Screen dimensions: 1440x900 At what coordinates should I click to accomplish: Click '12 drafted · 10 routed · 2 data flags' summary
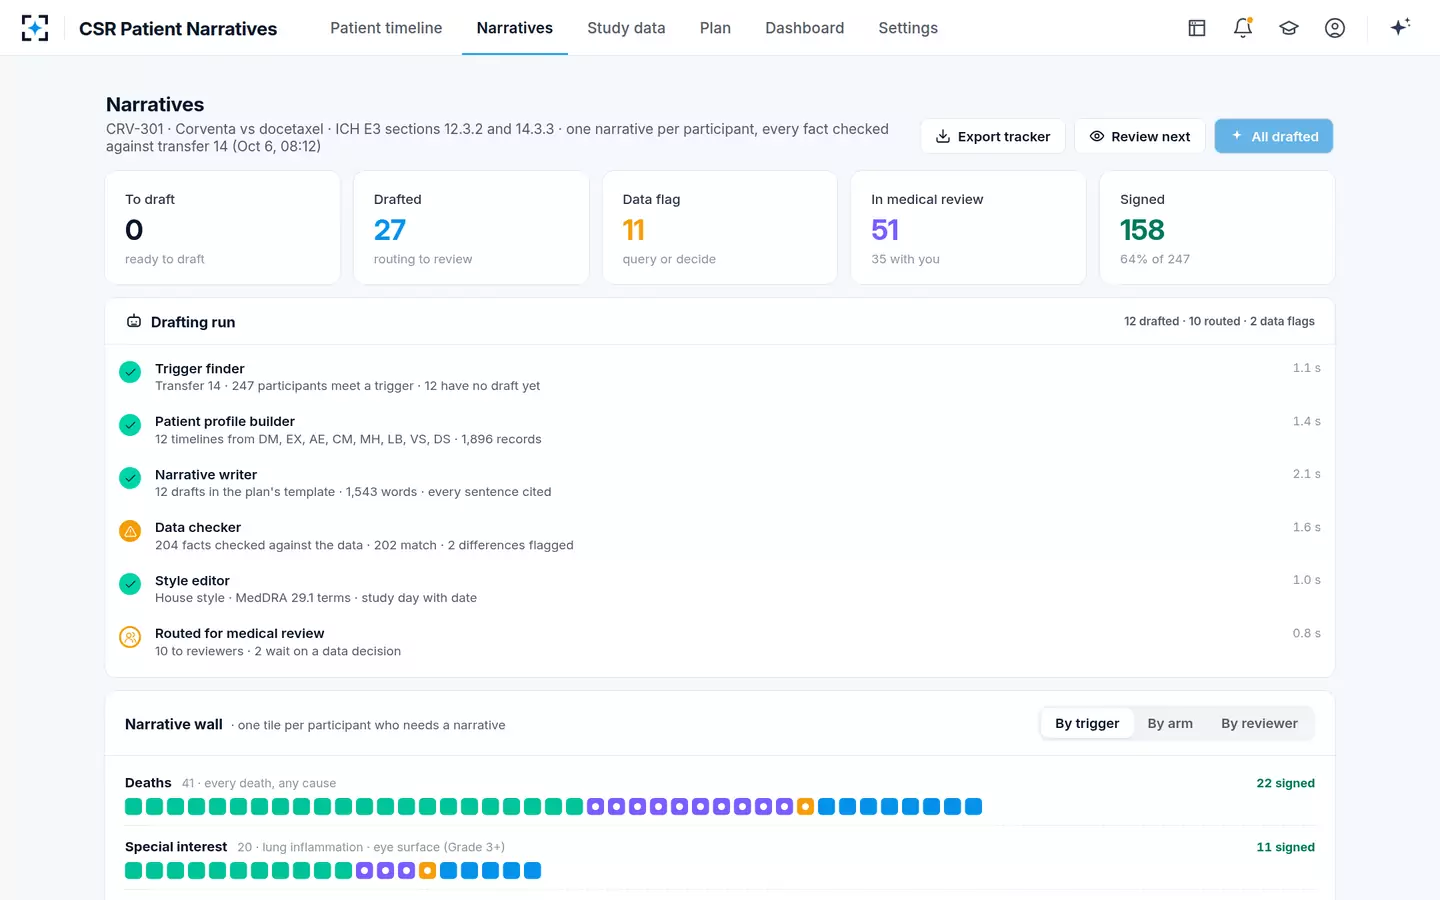point(1219,321)
